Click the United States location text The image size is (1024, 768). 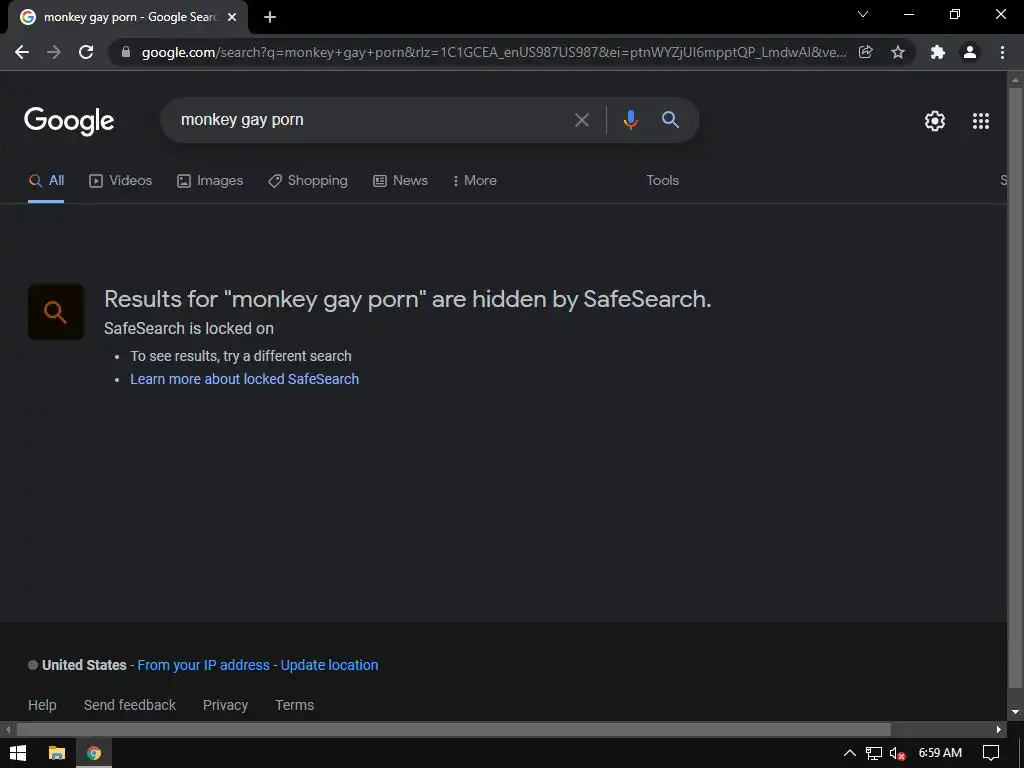pyautogui.click(x=84, y=665)
